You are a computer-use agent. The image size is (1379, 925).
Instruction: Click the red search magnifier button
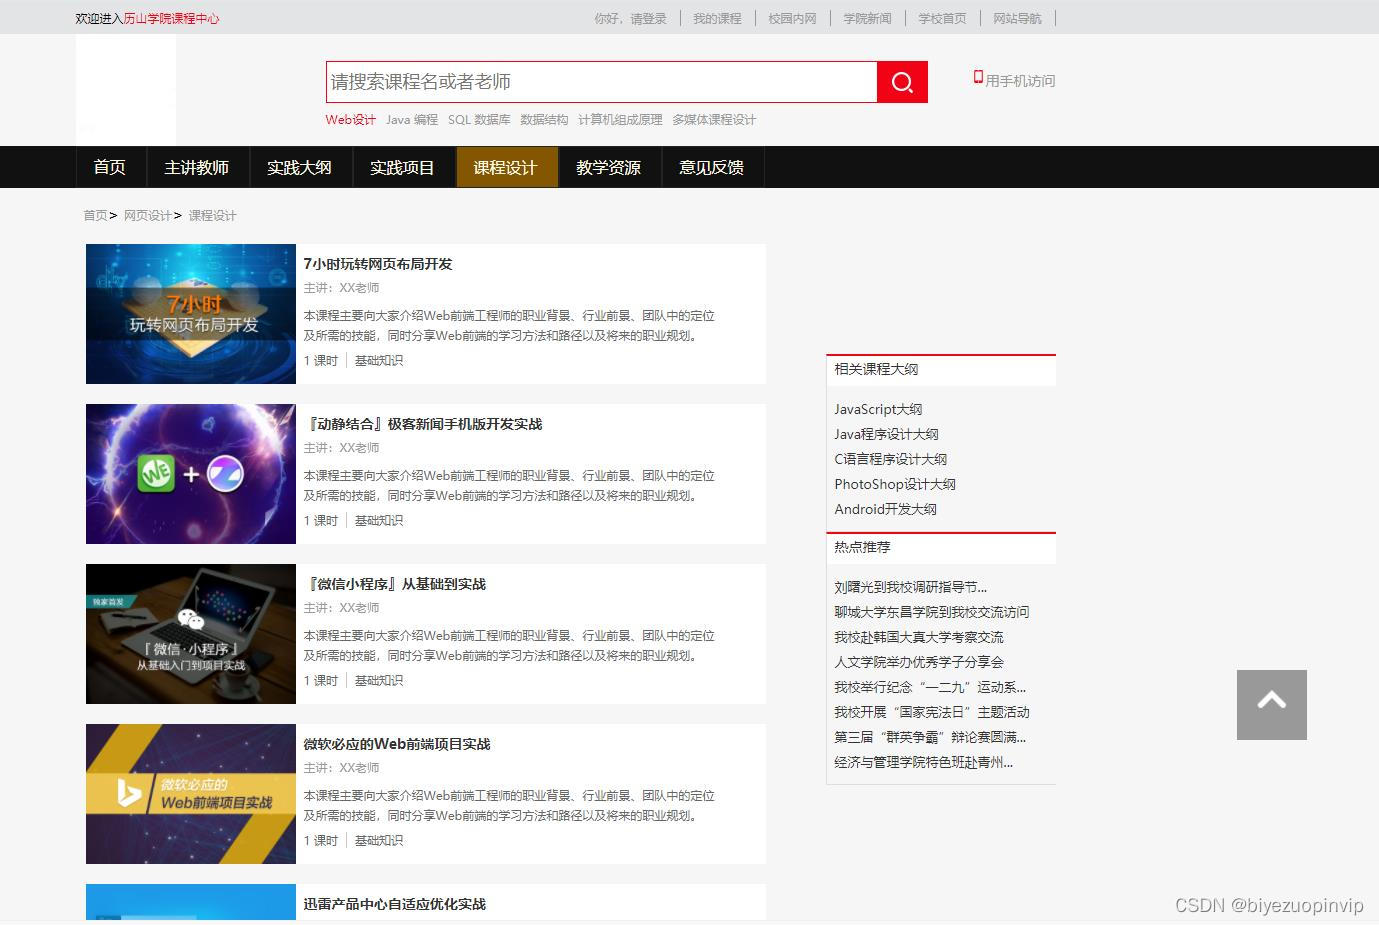(x=902, y=82)
